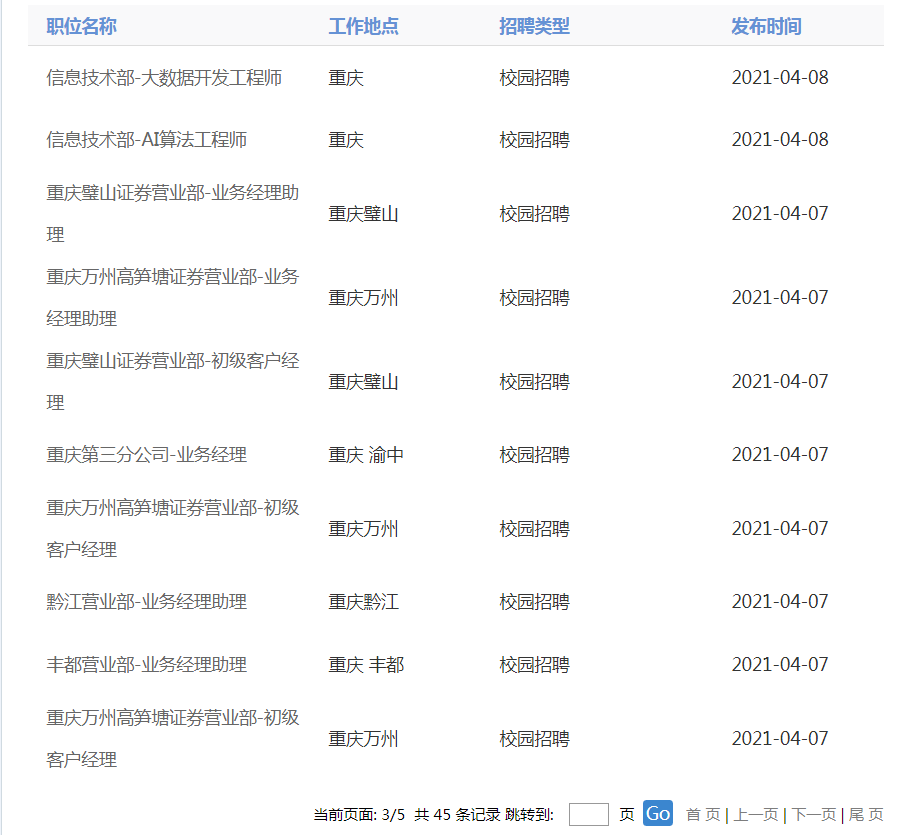Click 校园招聘 in 黔江营业部 row

[x=534, y=601]
